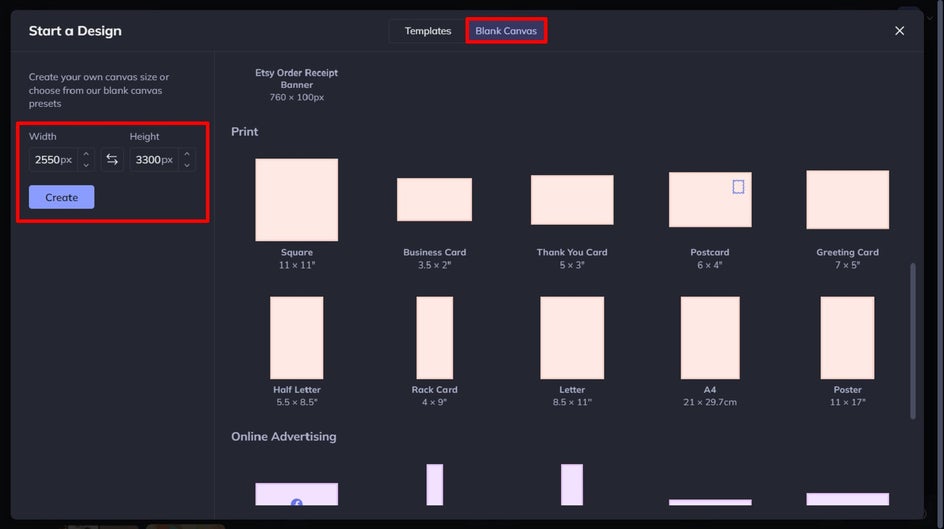Image resolution: width=944 pixels, height=529 pixels.
Task: Choose the Greeting Card preset thumbnail
Action: pos(847,200)
